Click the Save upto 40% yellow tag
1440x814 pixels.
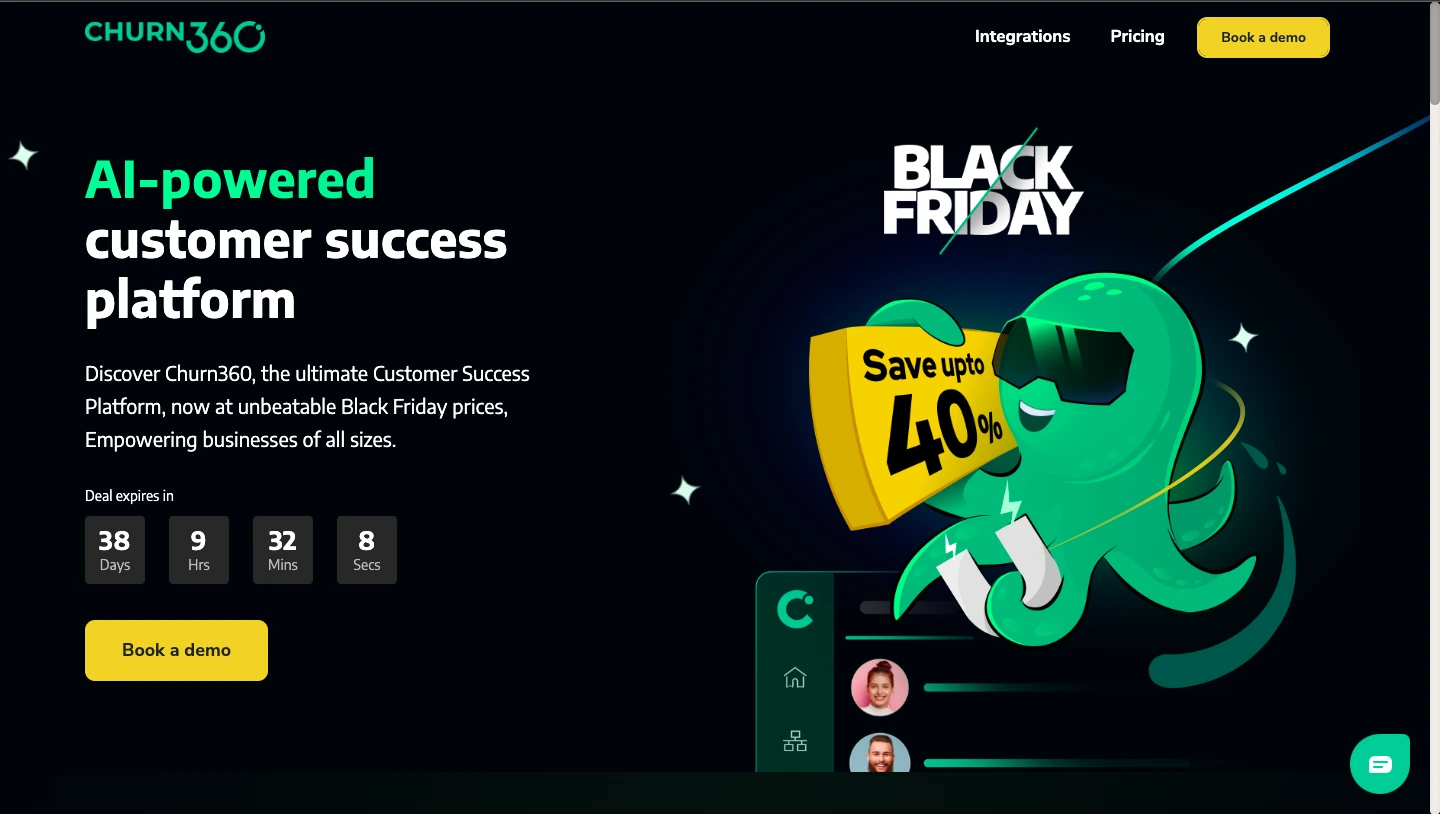click(x=915, y=420)
